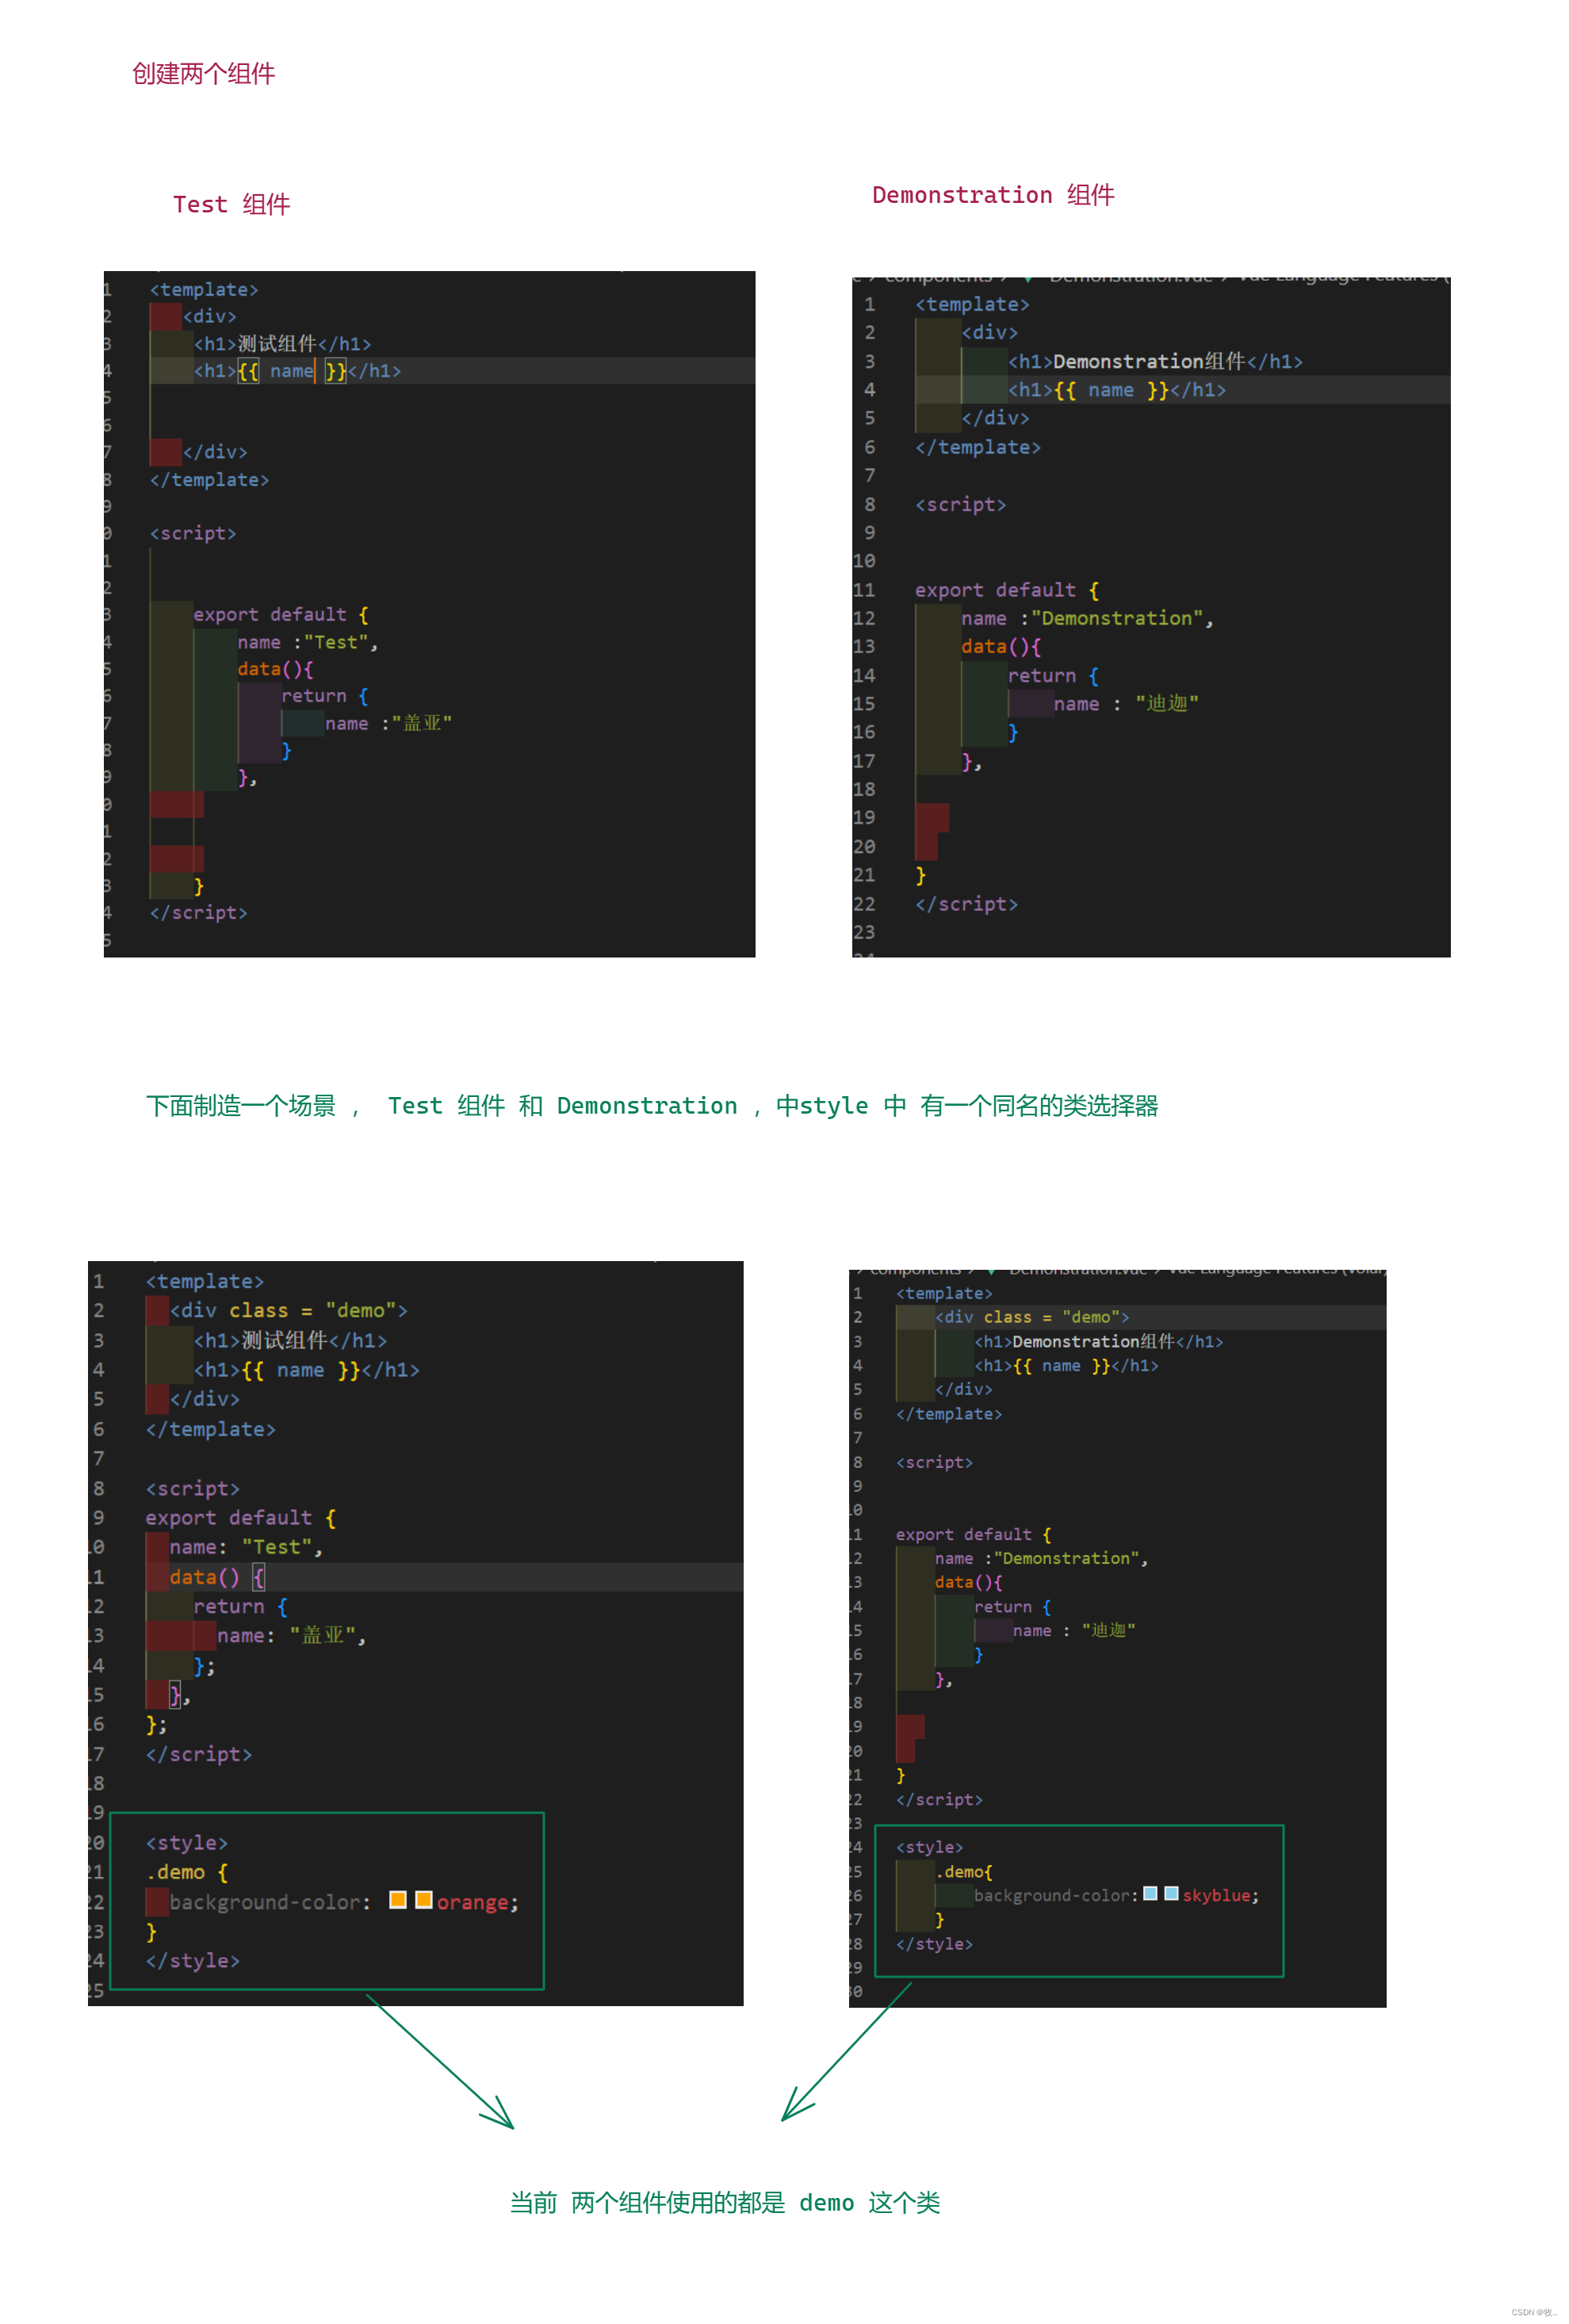
Task: Click 'name :"Demonstration",' in the bottom-right panel
Action: pos(1041,1558)
